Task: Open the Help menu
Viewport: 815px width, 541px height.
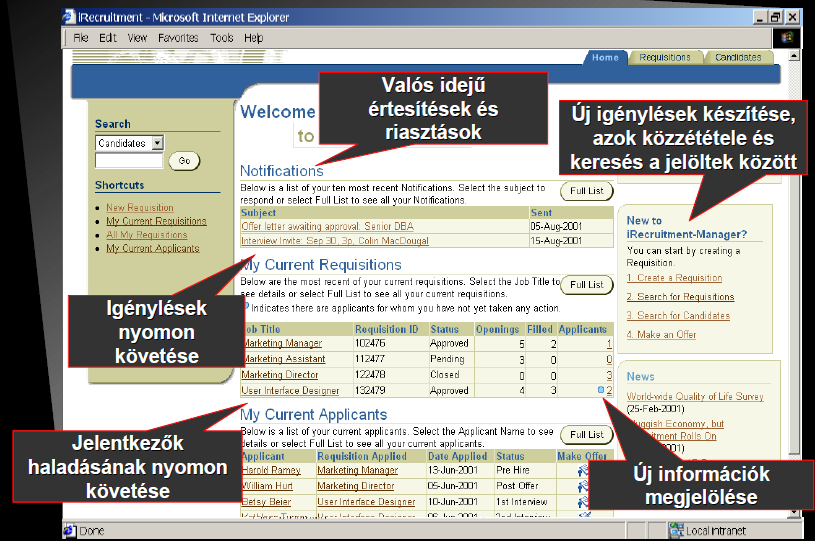Action: point(254,38)
